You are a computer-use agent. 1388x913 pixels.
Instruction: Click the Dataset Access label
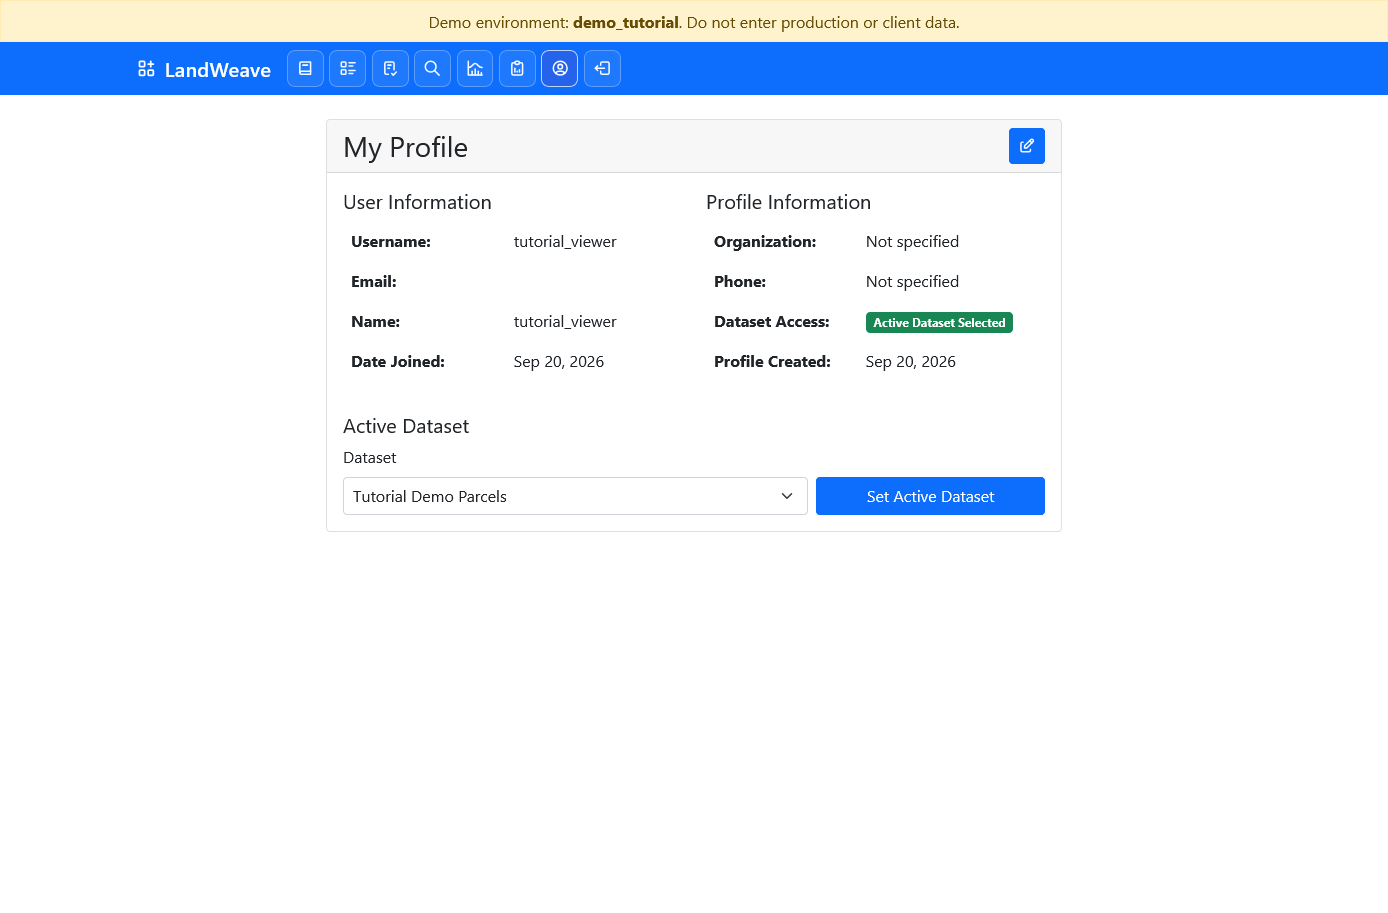[772, 322]
